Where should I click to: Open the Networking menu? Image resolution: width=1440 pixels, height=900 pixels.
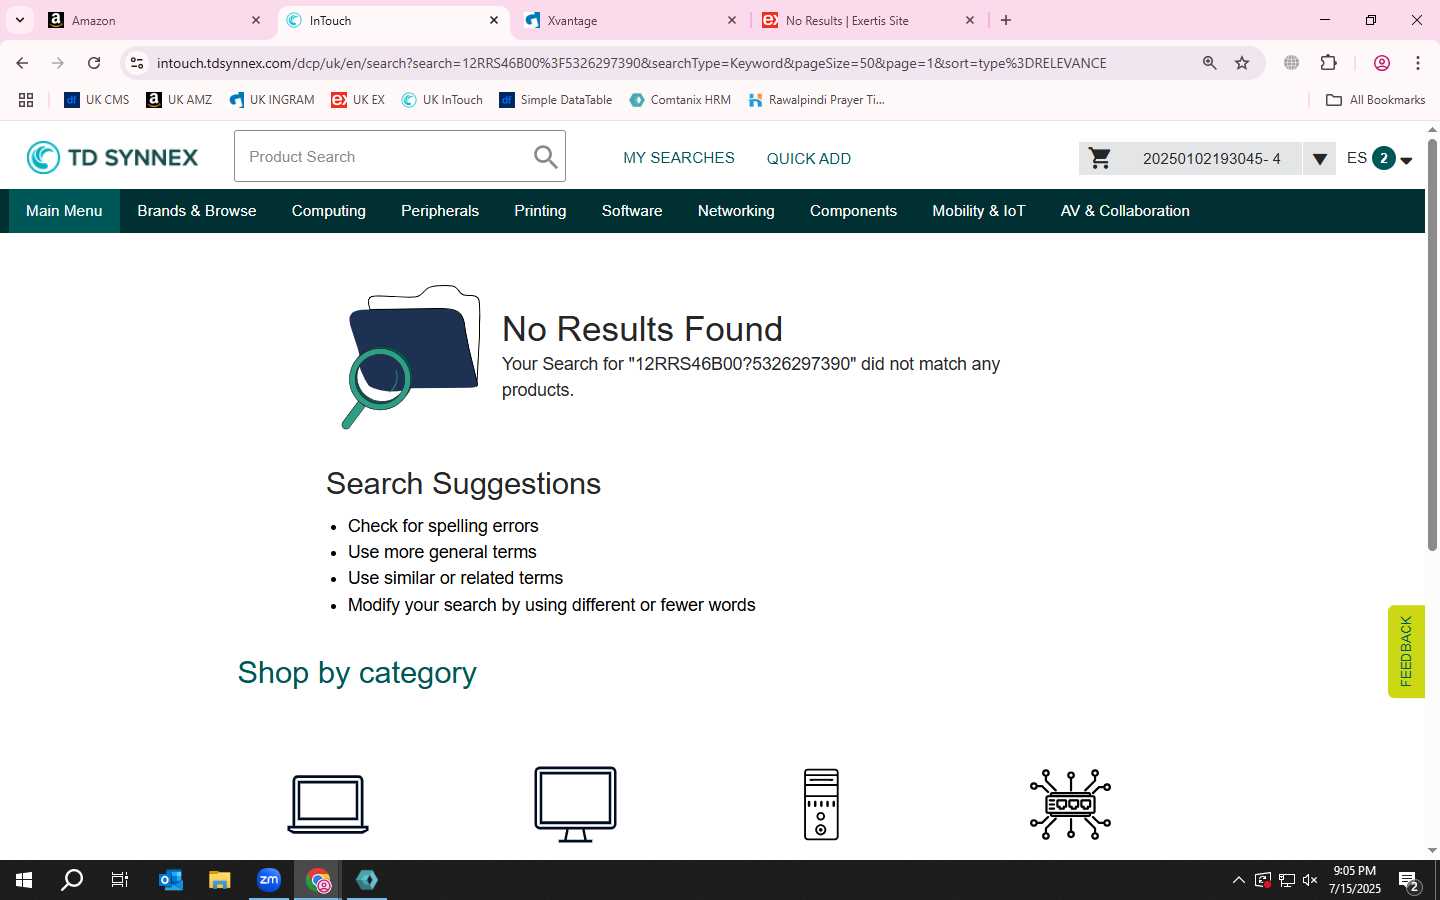coord(736,211)
